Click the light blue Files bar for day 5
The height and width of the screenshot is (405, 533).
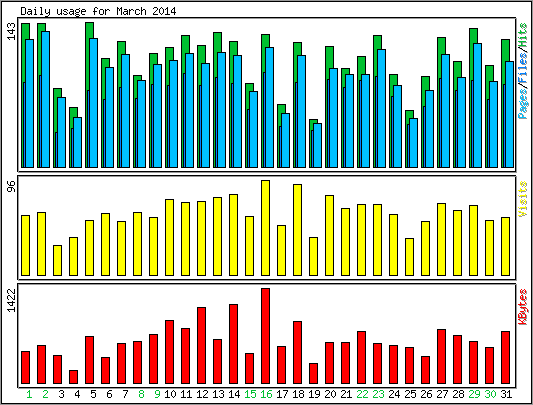pyautogui.click(x=93, y=103)
